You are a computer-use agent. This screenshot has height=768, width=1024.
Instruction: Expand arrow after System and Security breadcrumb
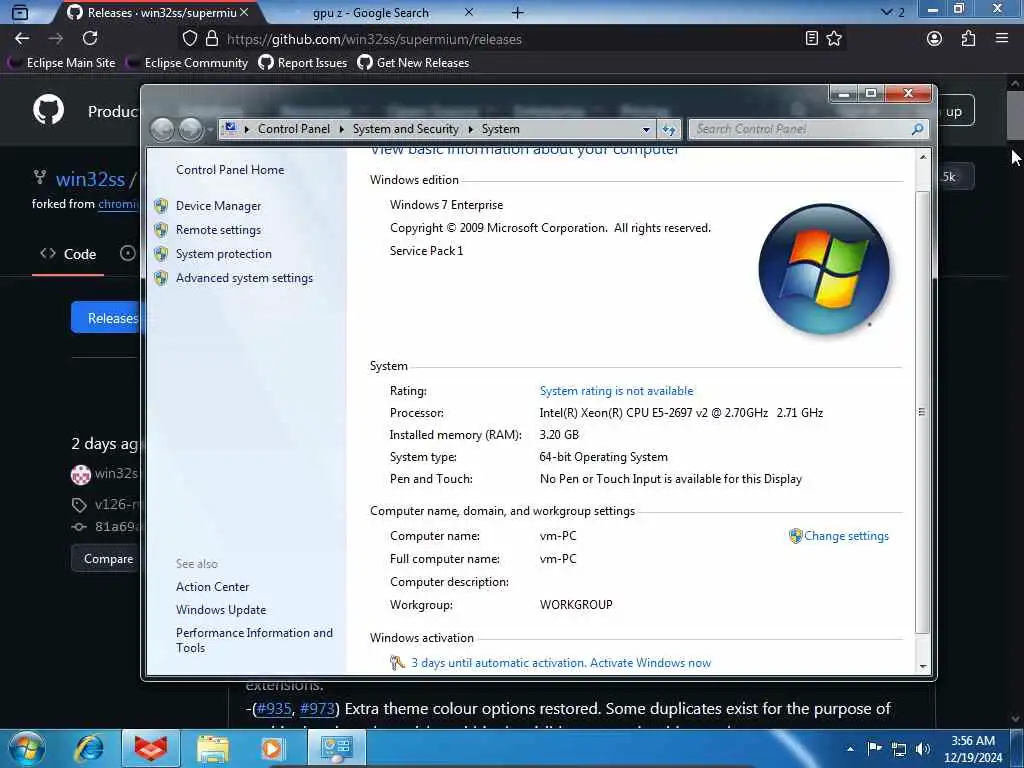tap(470, 129)
